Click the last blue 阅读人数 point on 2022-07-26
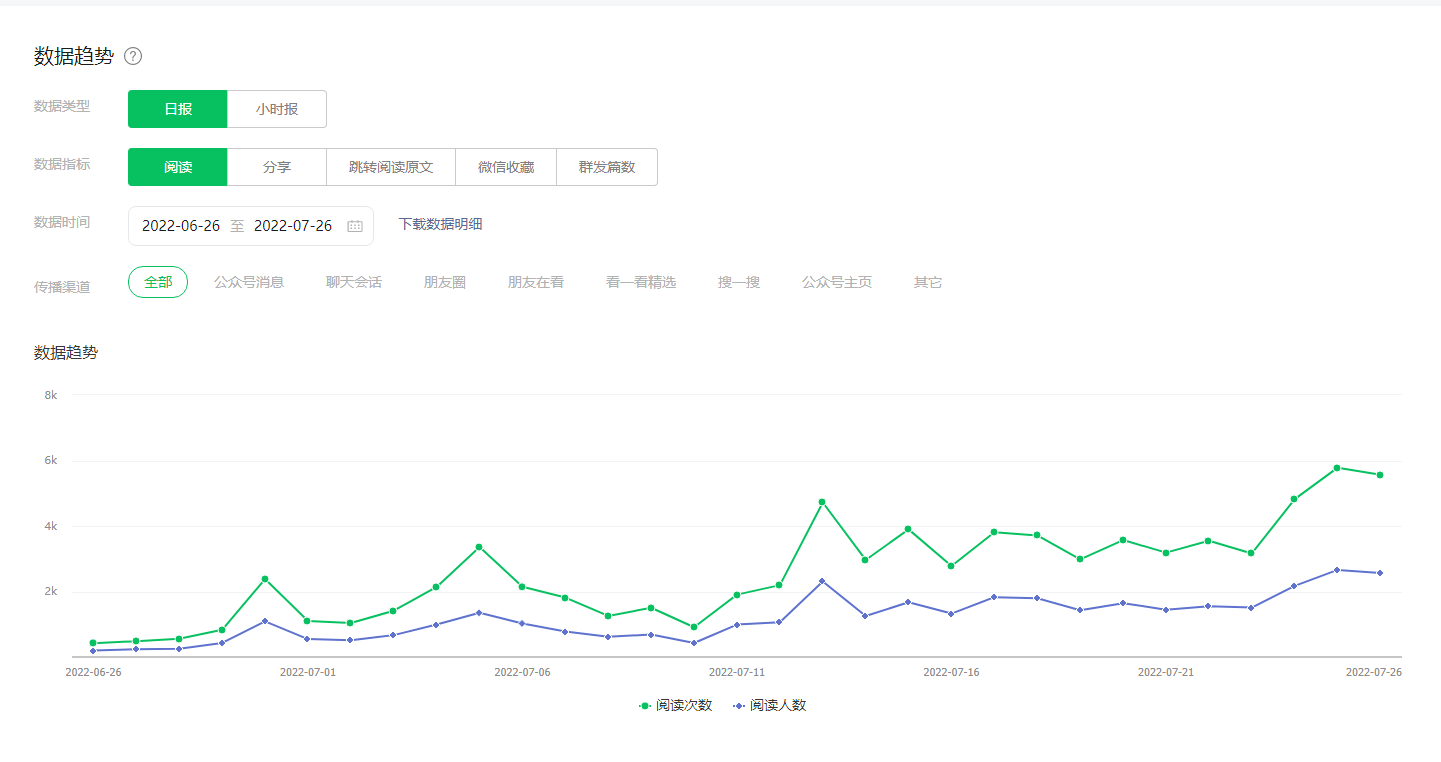The height and width of the screenshot is (762, 1441). coord(1380,573)
